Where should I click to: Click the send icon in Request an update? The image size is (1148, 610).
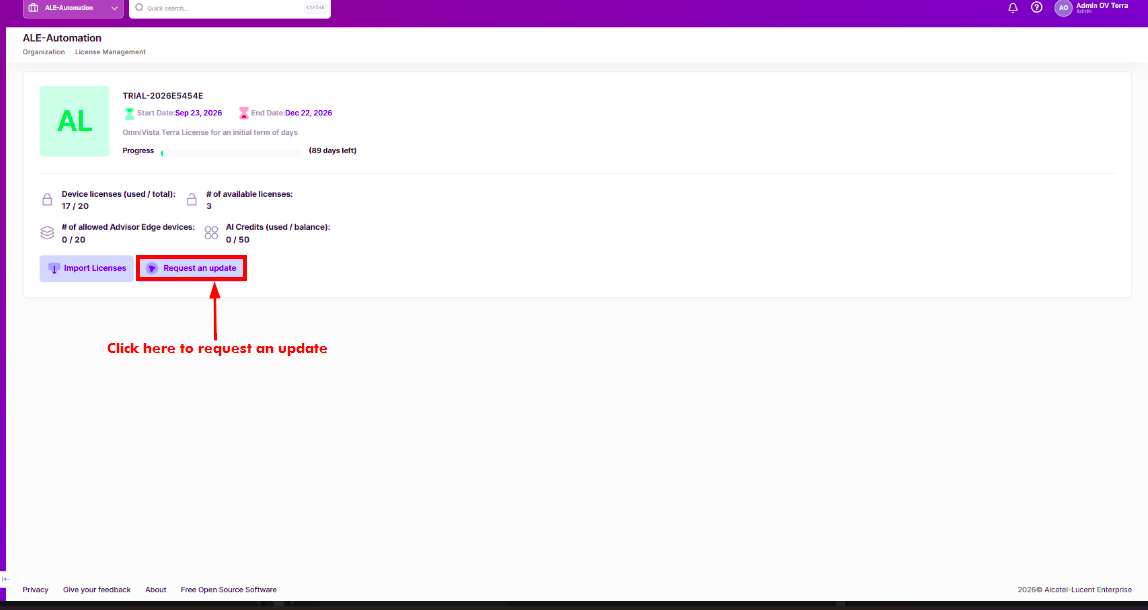[x=152, y=269]
